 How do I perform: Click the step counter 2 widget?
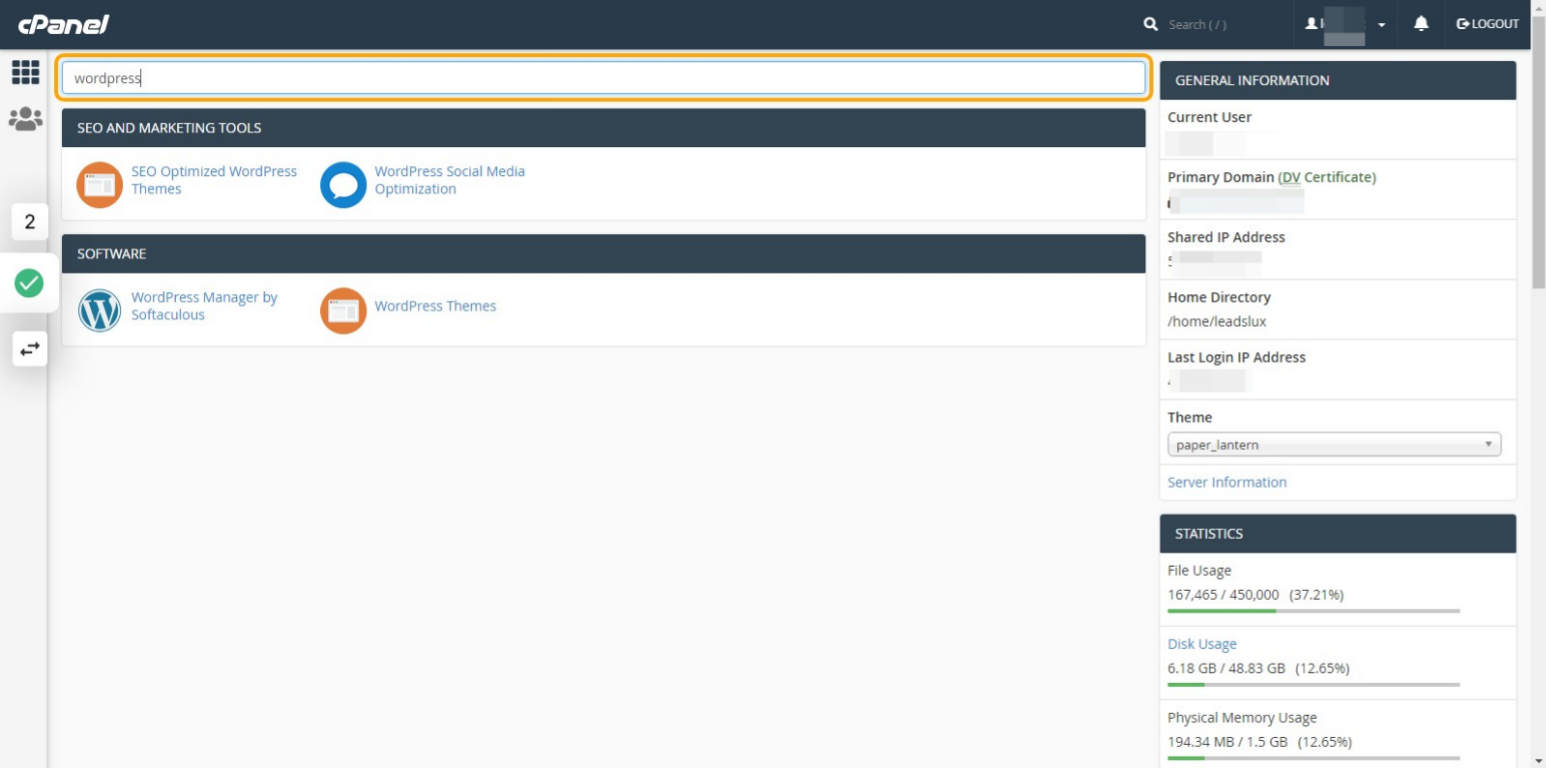29,222
